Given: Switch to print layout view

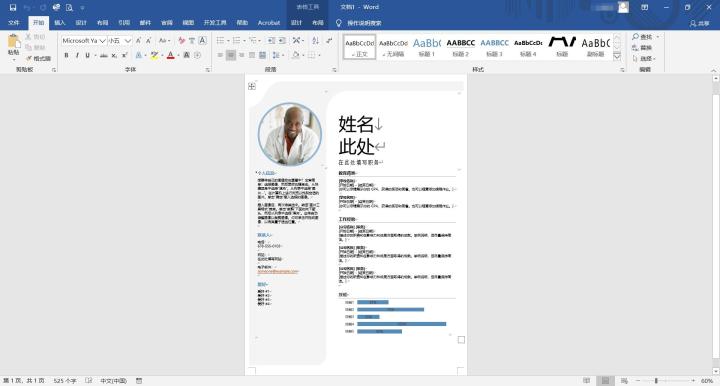Looking at the screenshot, I should pyautogui.click(x=605, y=381).
